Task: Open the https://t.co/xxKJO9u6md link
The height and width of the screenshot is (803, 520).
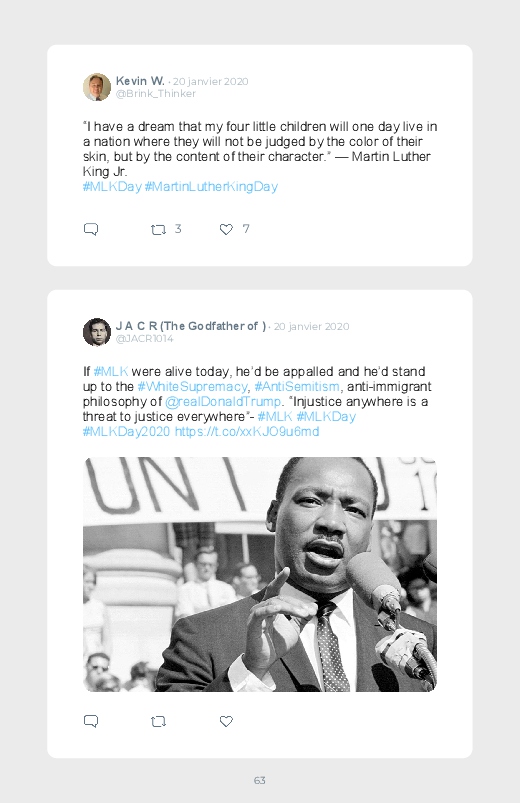Action: coord(247,432)
